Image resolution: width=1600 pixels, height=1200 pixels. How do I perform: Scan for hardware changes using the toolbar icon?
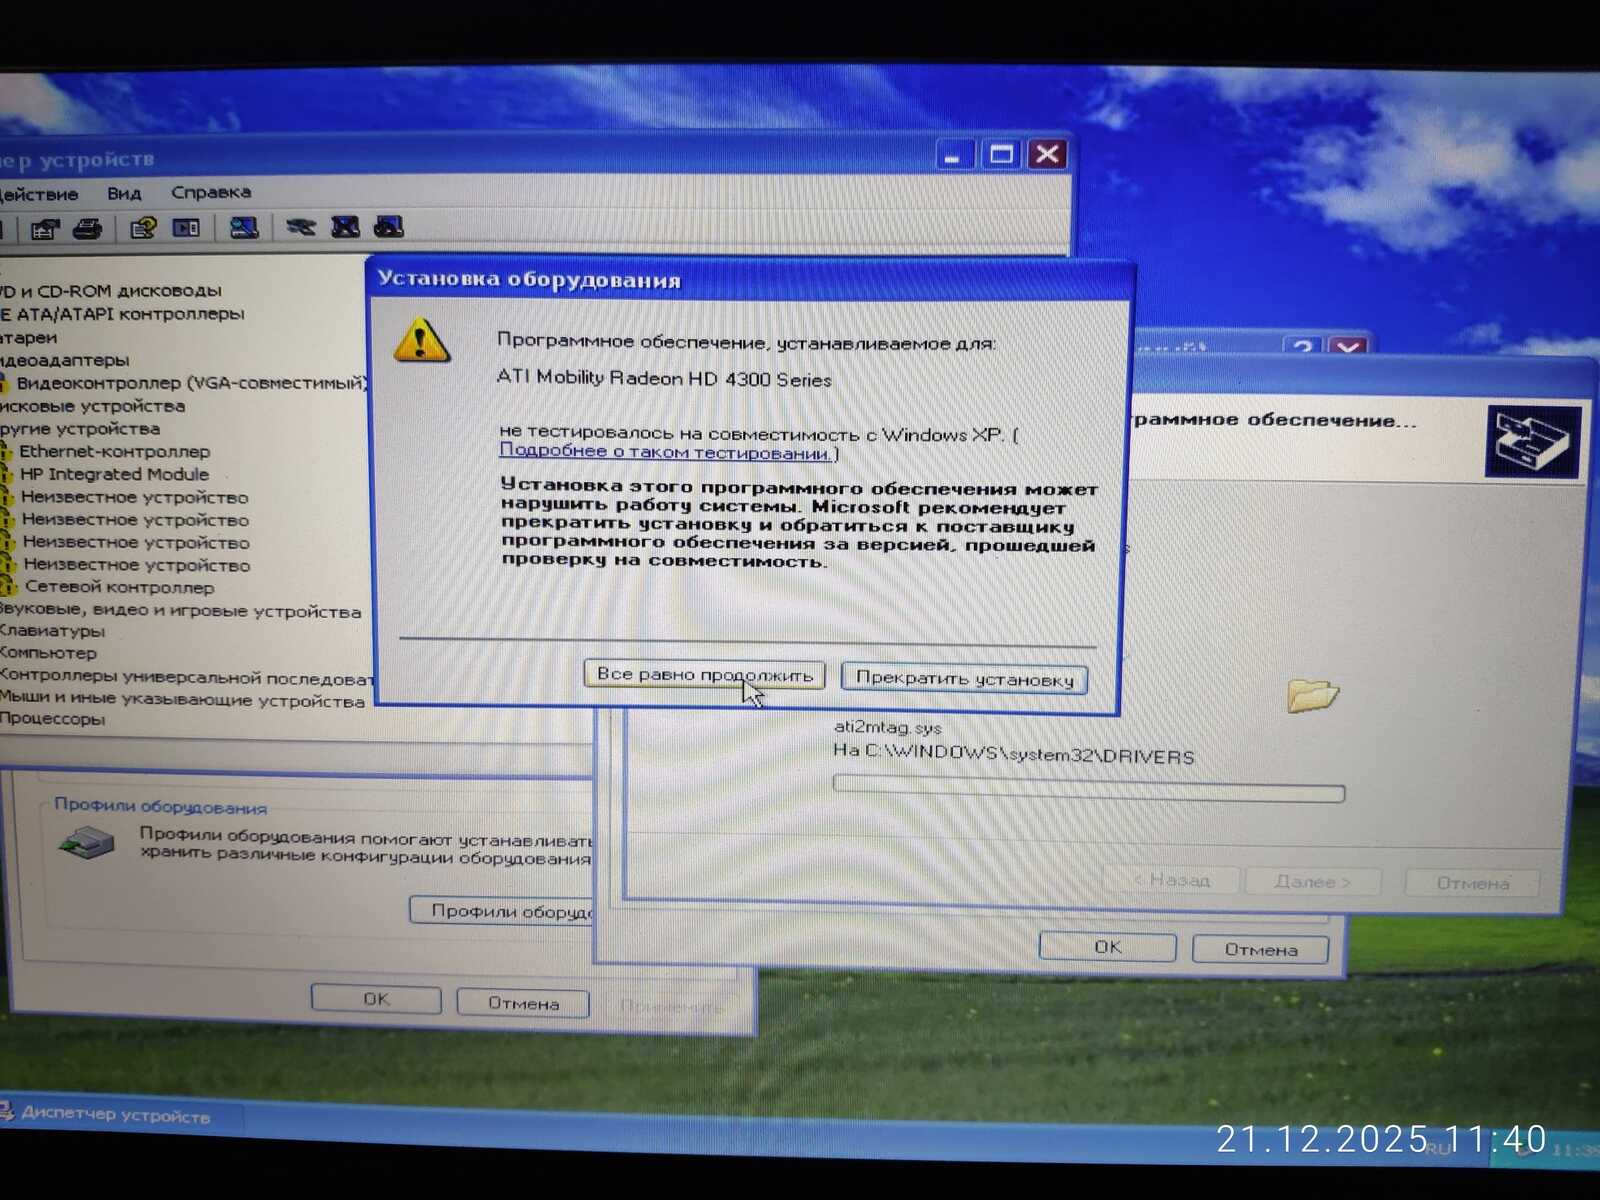pos(244,227)
